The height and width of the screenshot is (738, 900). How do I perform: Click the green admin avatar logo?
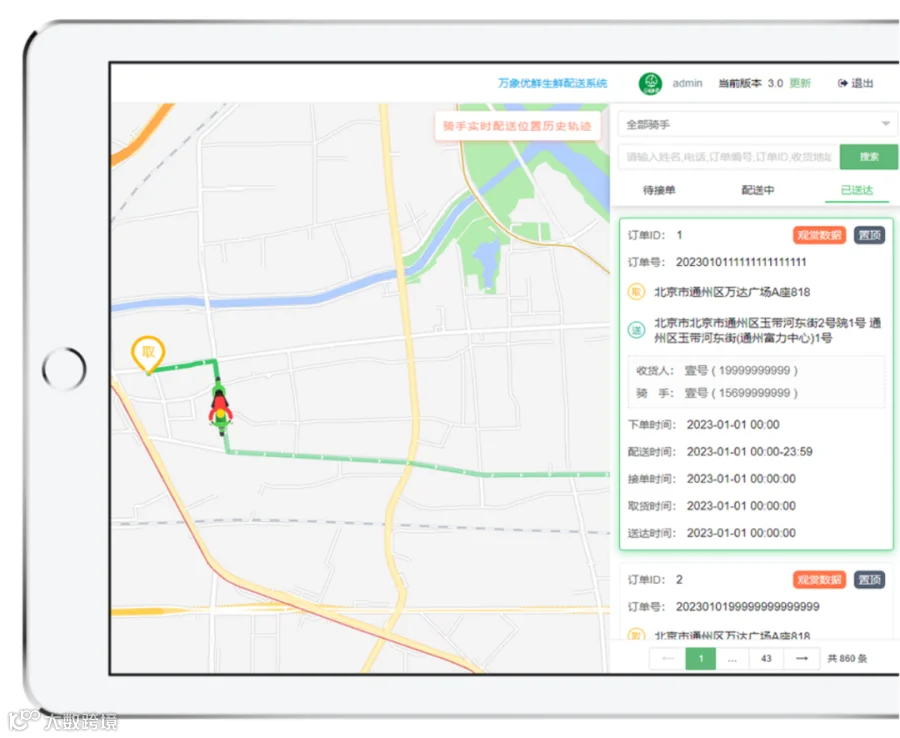point(650,83)
